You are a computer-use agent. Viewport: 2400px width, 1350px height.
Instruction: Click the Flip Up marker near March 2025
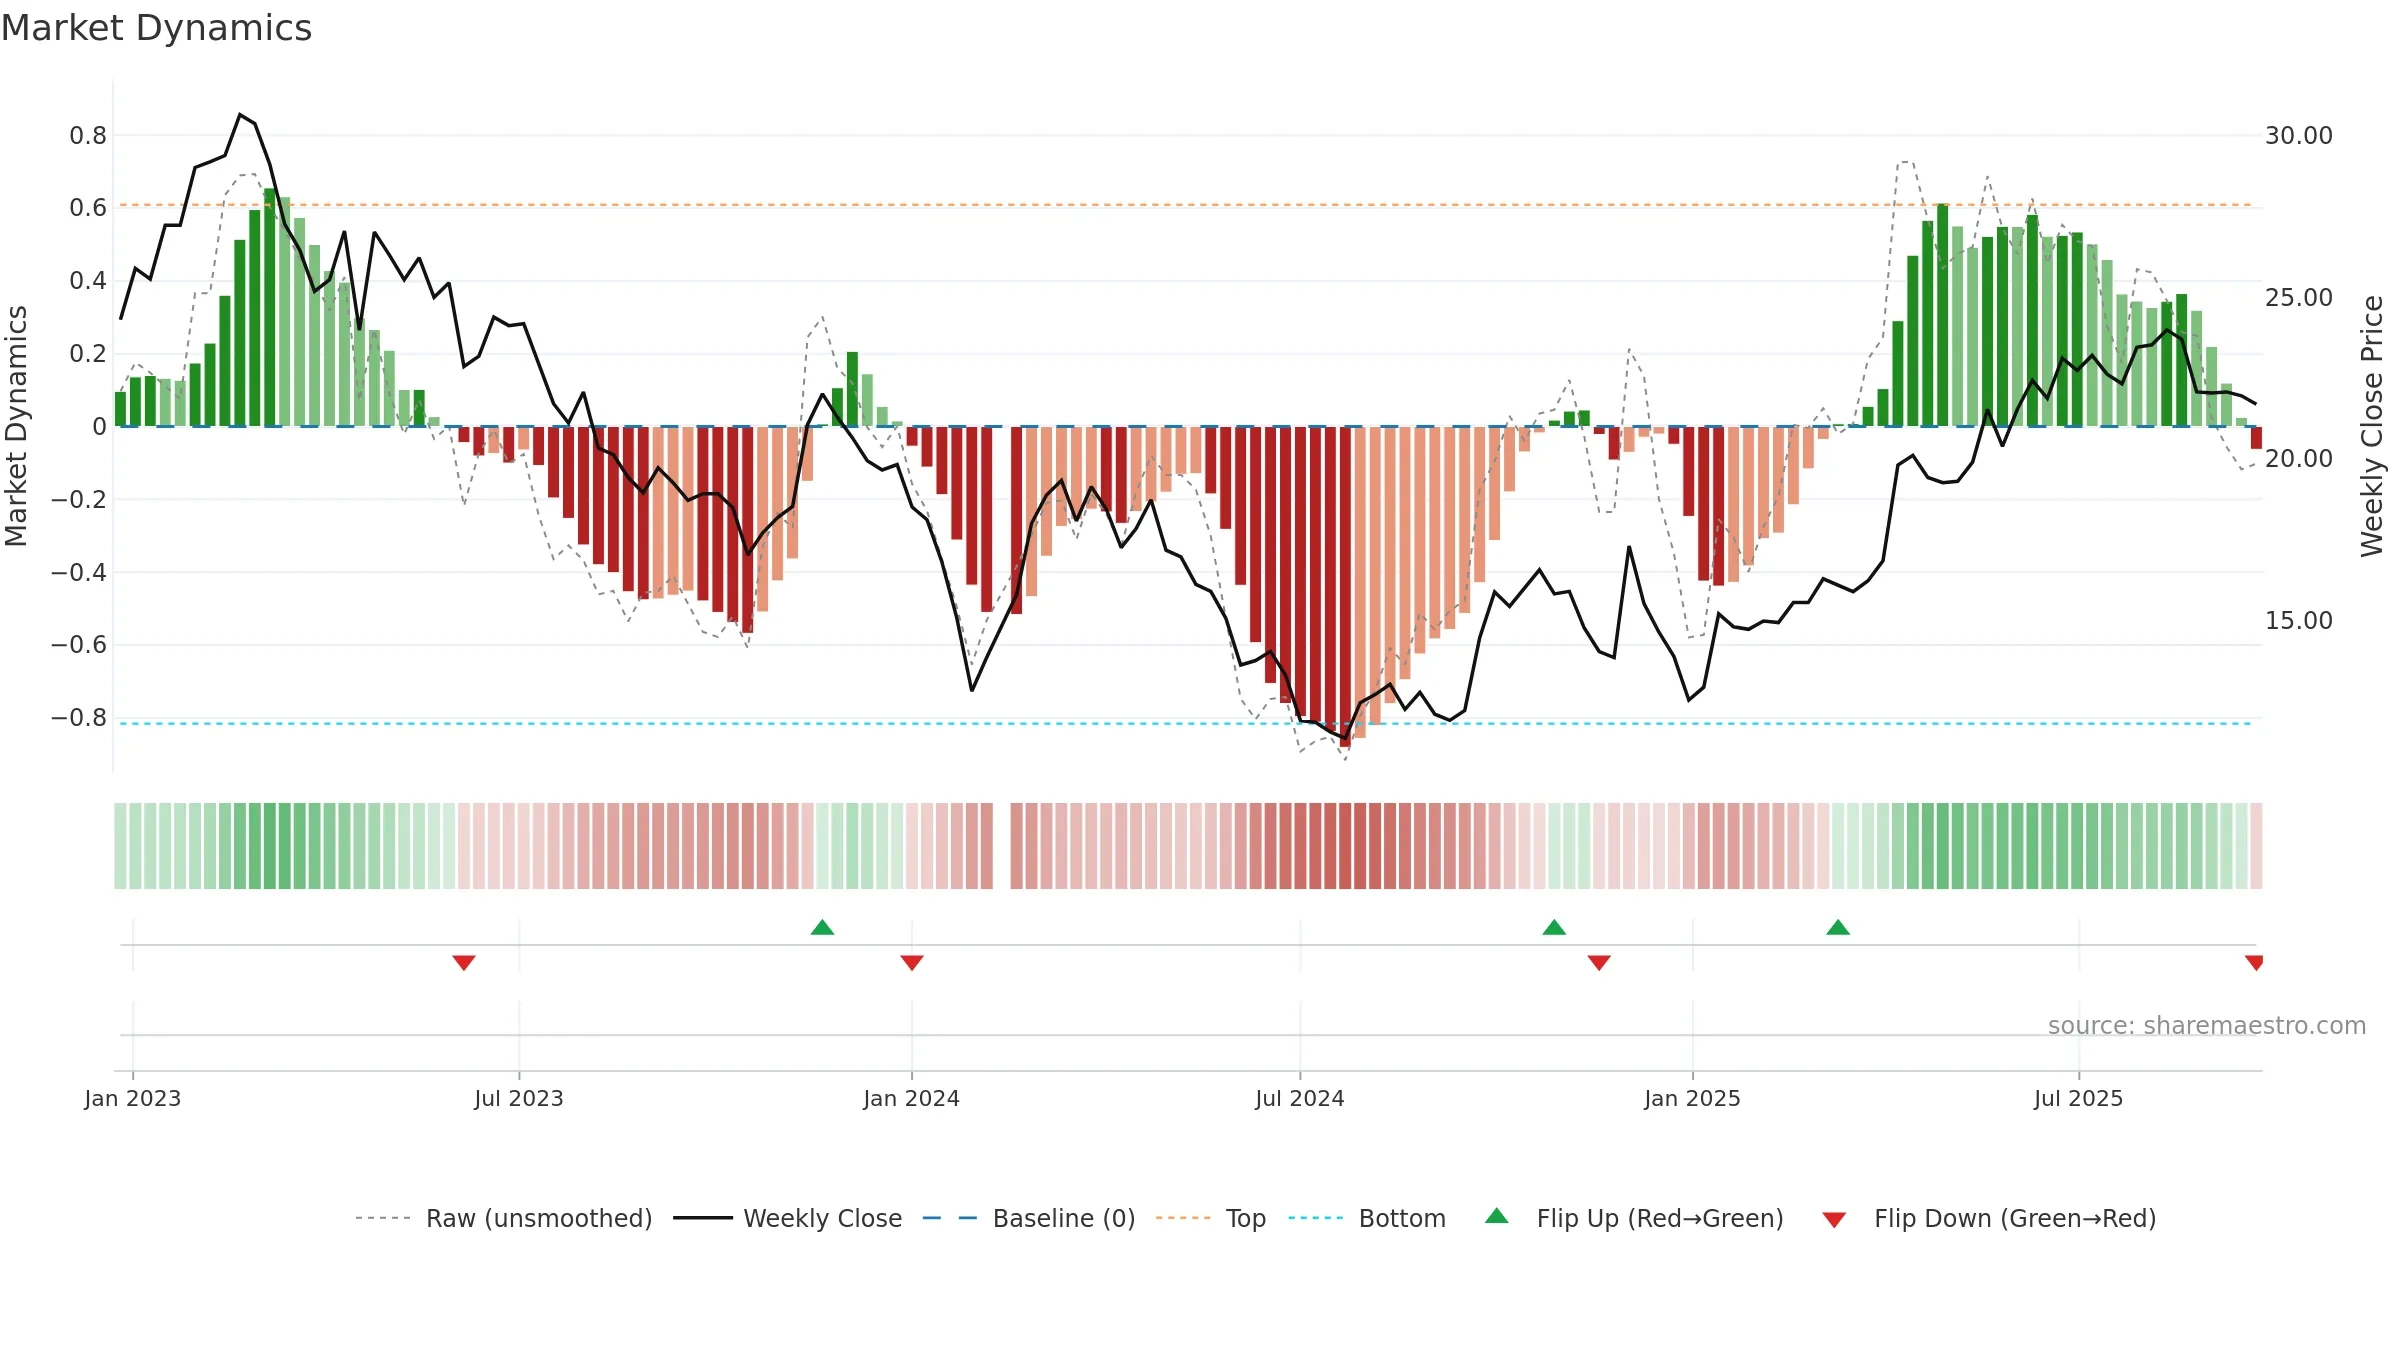click(1838, 927)
